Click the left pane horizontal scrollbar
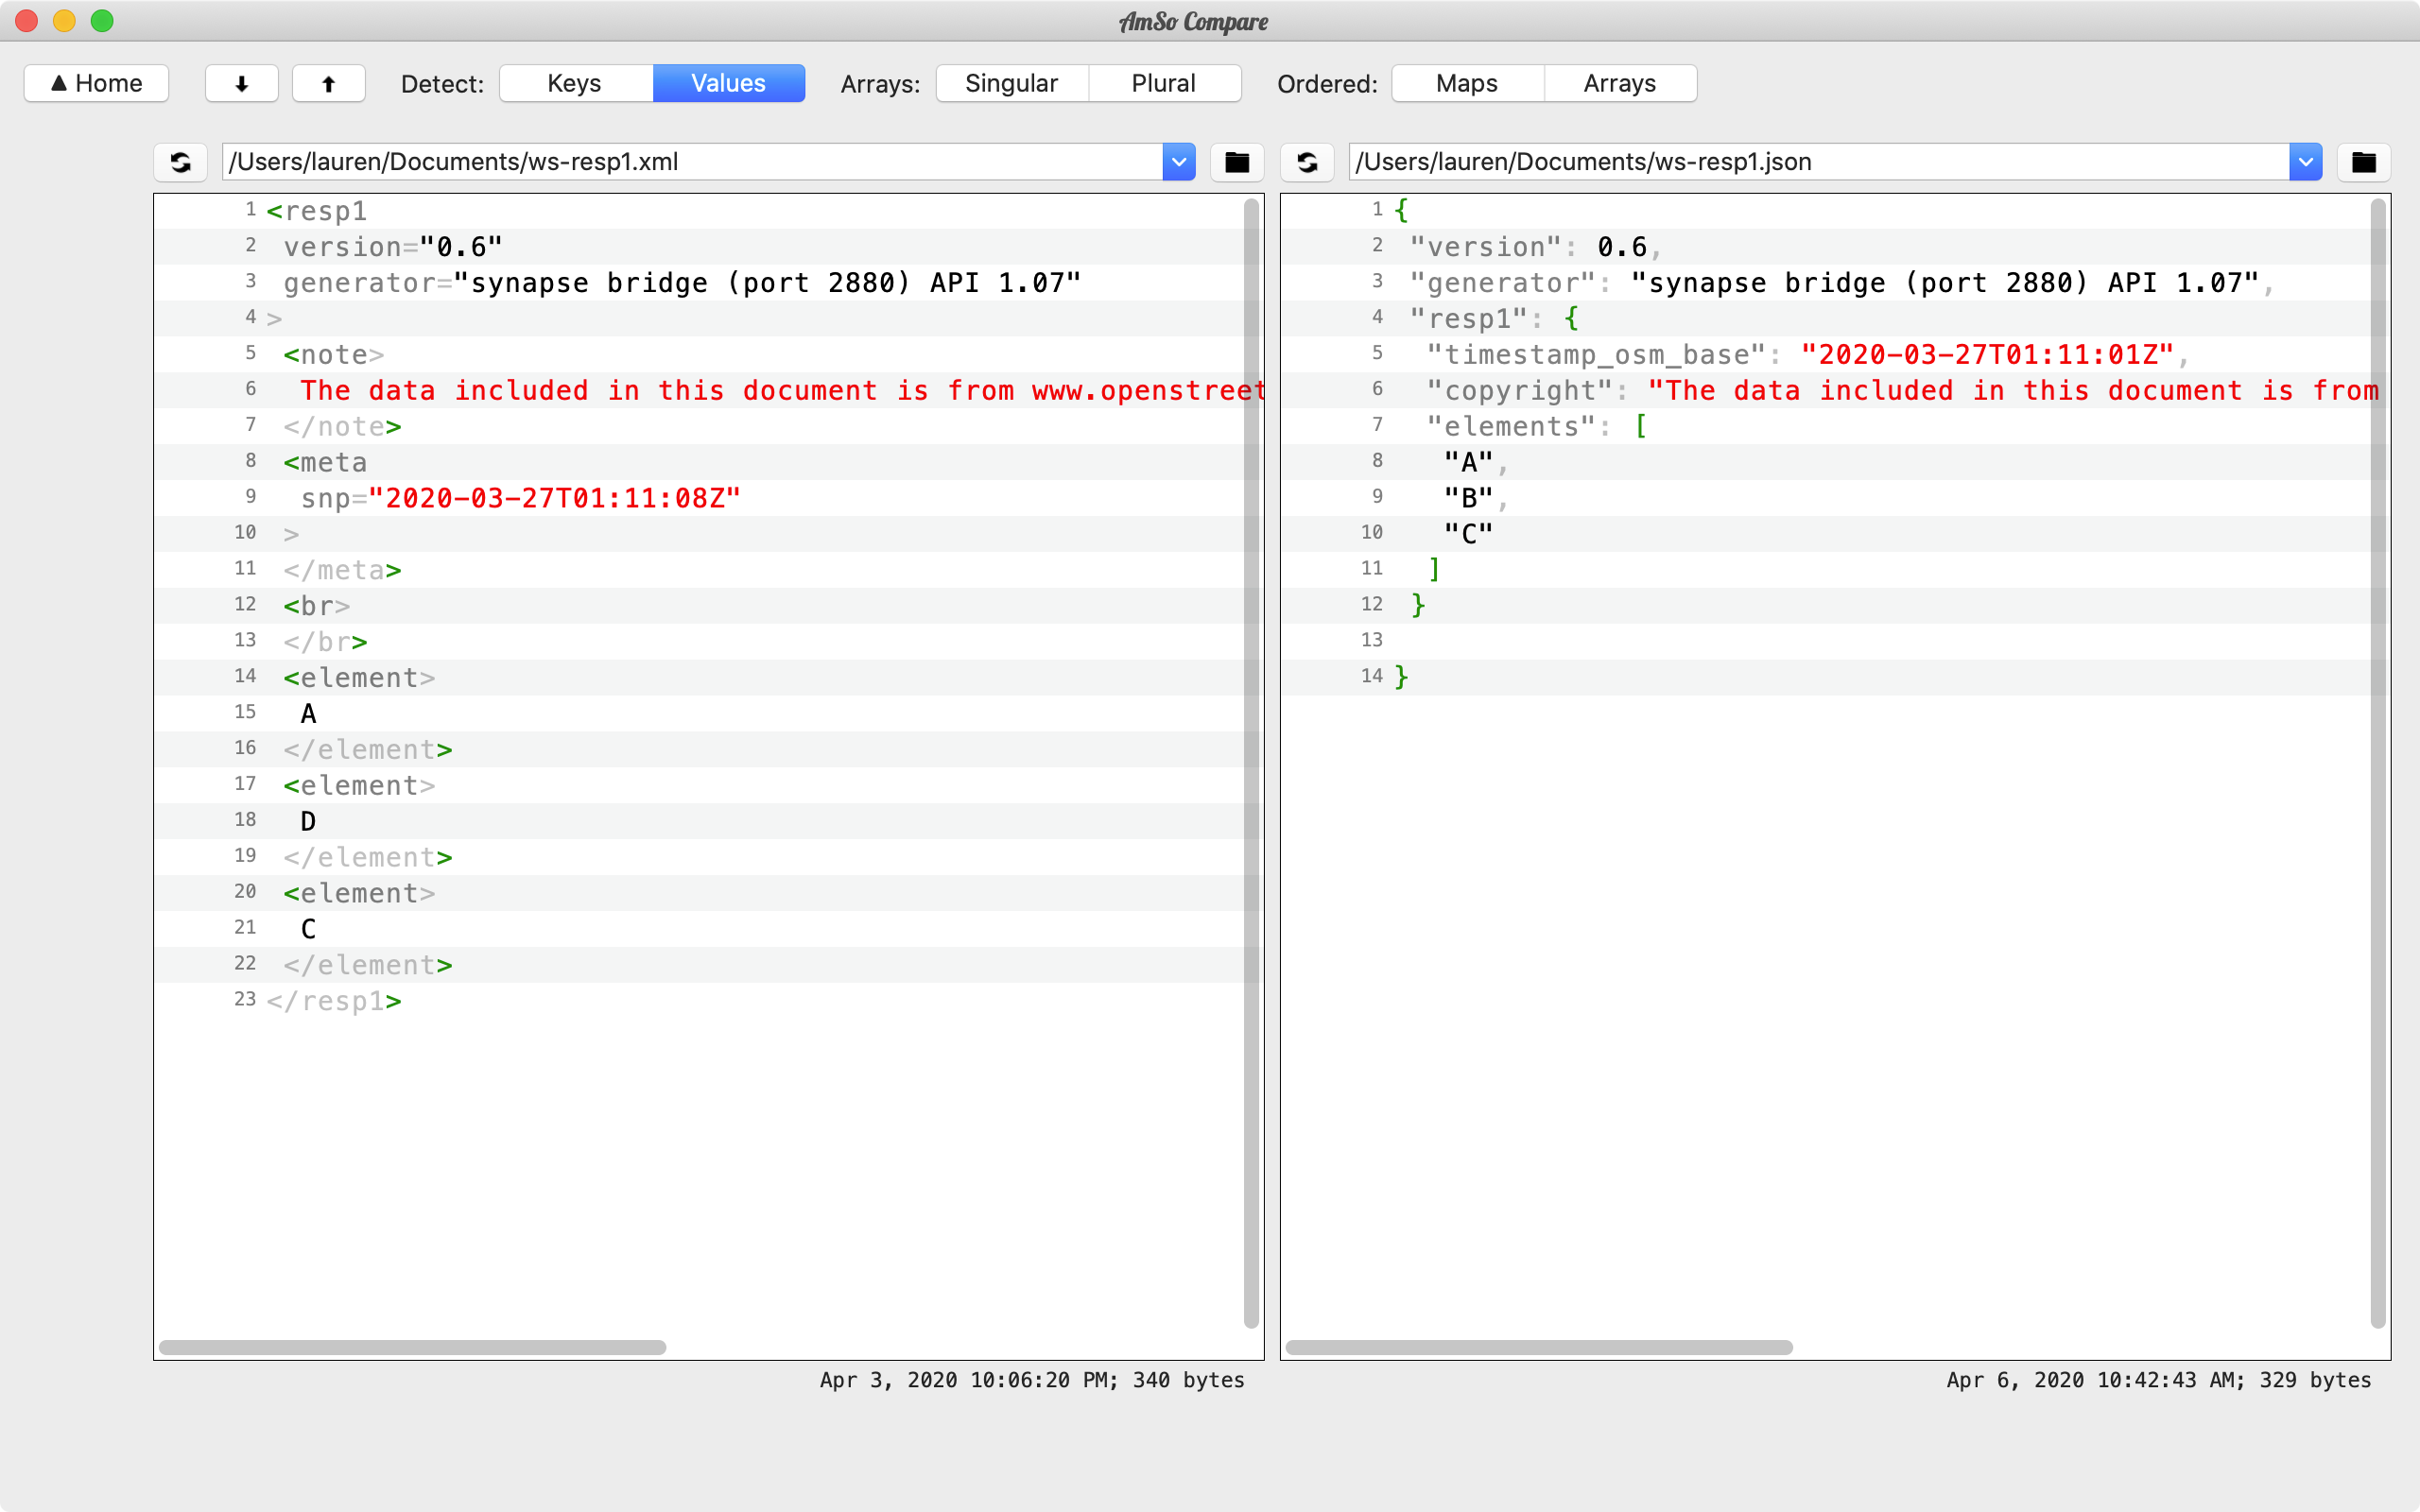This screenshot has width=2420, height=1512. [412, 1347]
